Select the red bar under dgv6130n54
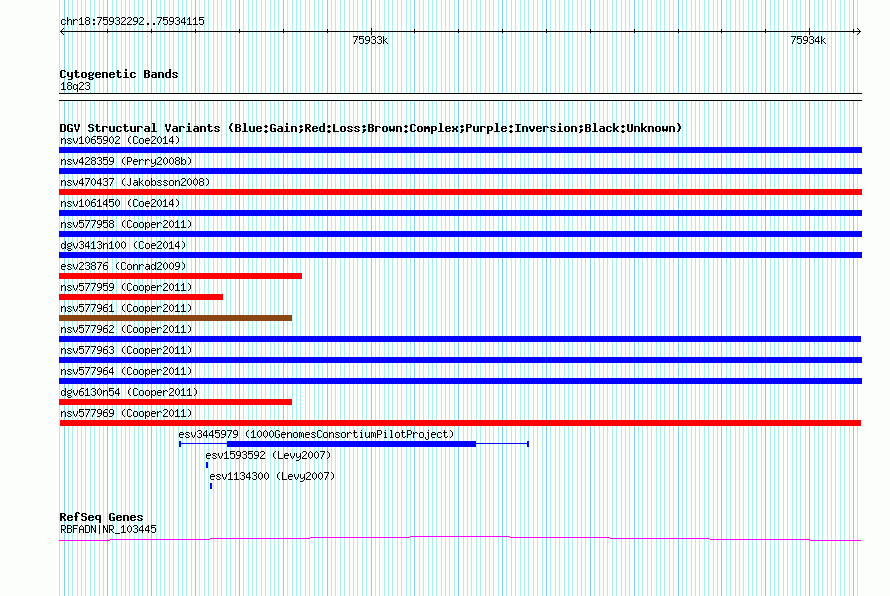 pyautogui.click(x=175, y=402)
